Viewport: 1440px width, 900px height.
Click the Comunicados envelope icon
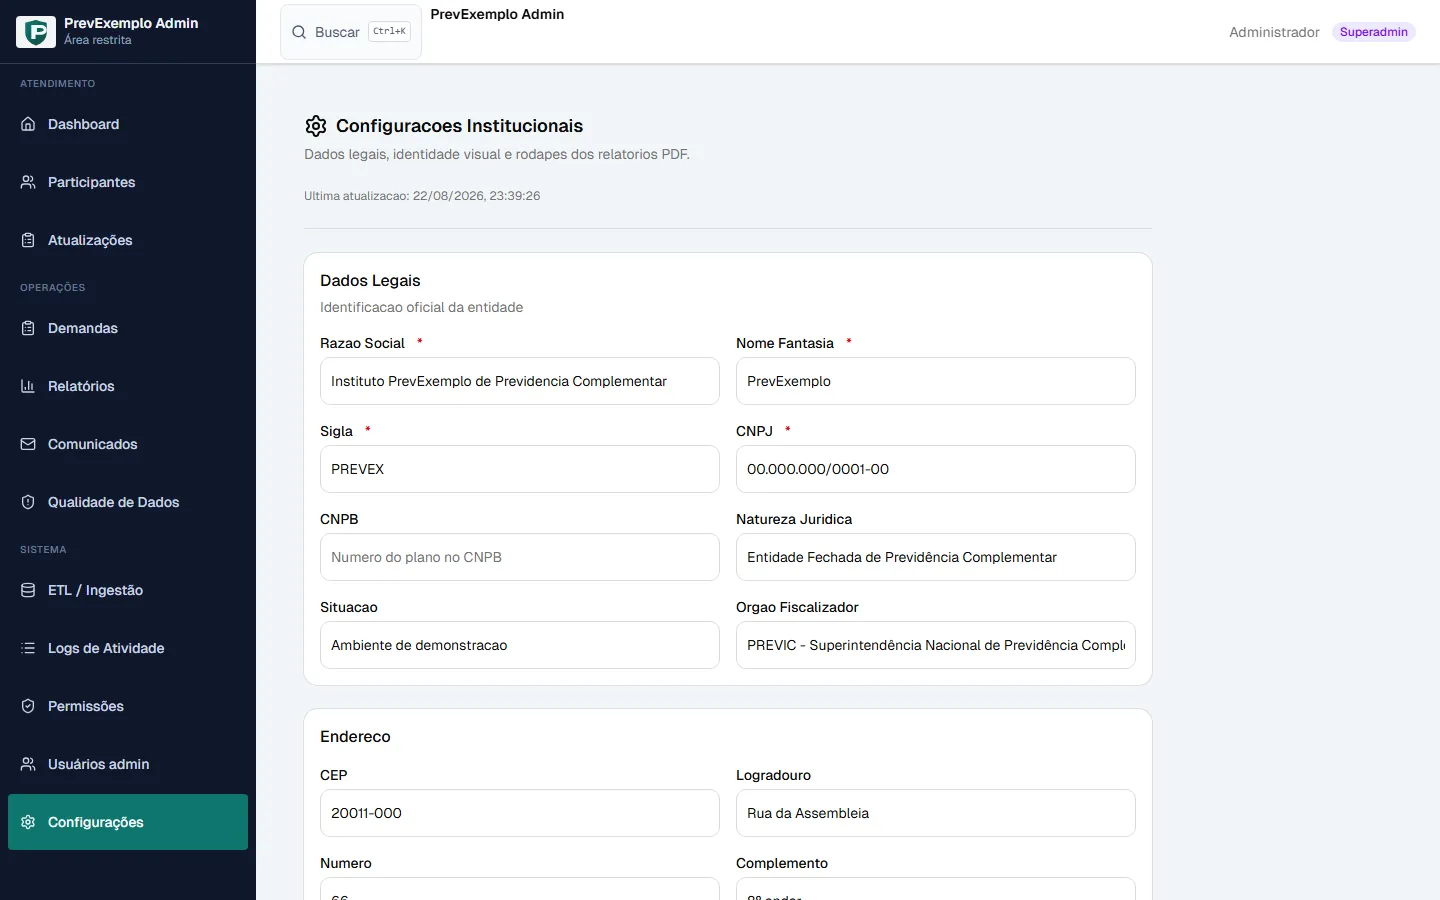point(28,444)
